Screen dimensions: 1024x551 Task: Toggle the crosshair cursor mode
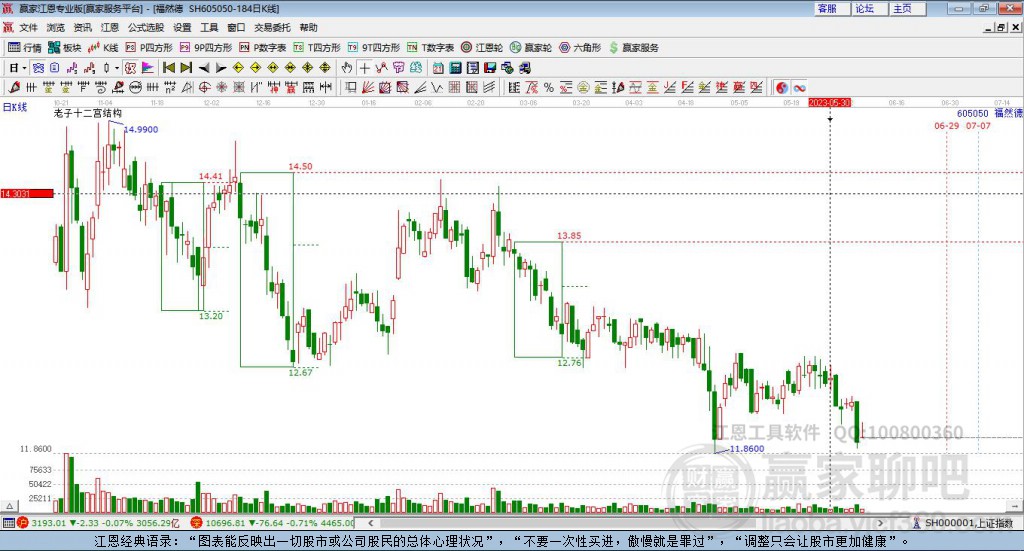click(364, 68)
